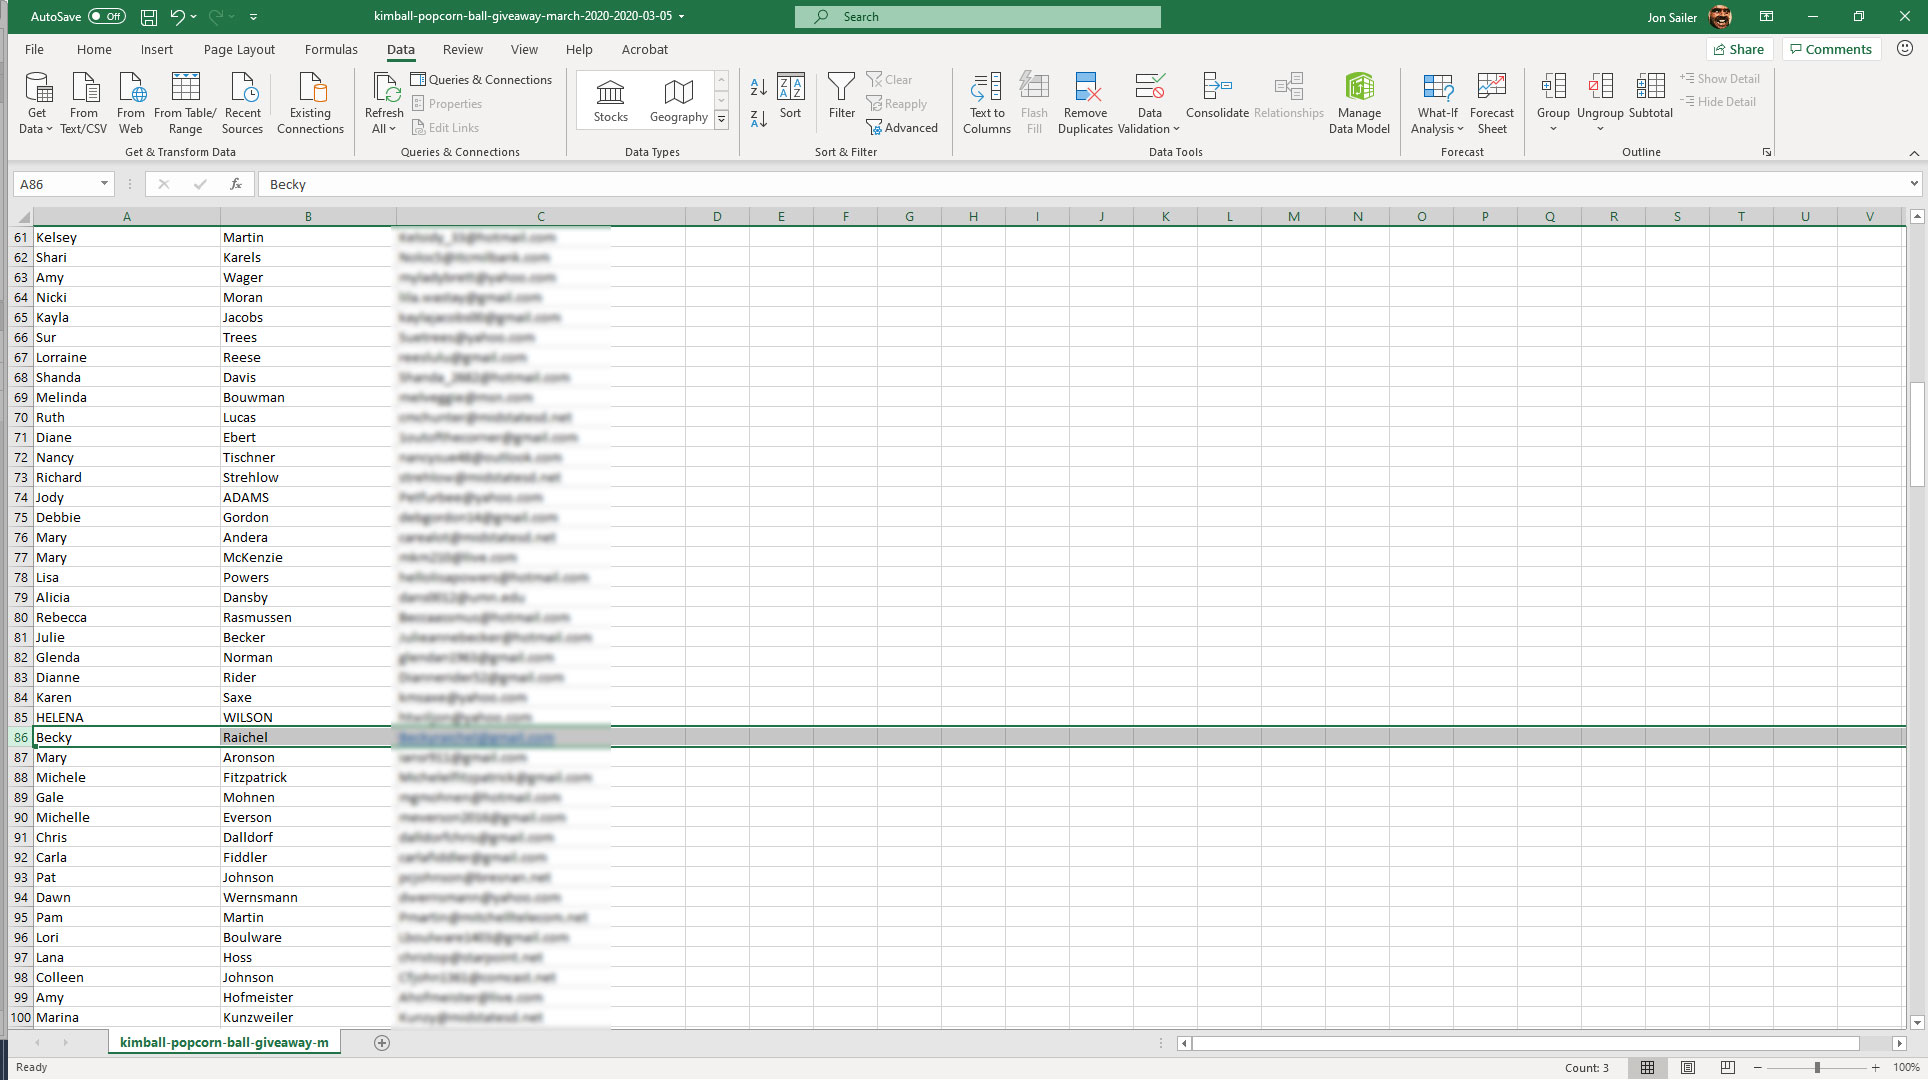Sort ascending with the A-to-Z icon
Screen dimensions: 1928x1080
tap(758, 88)
